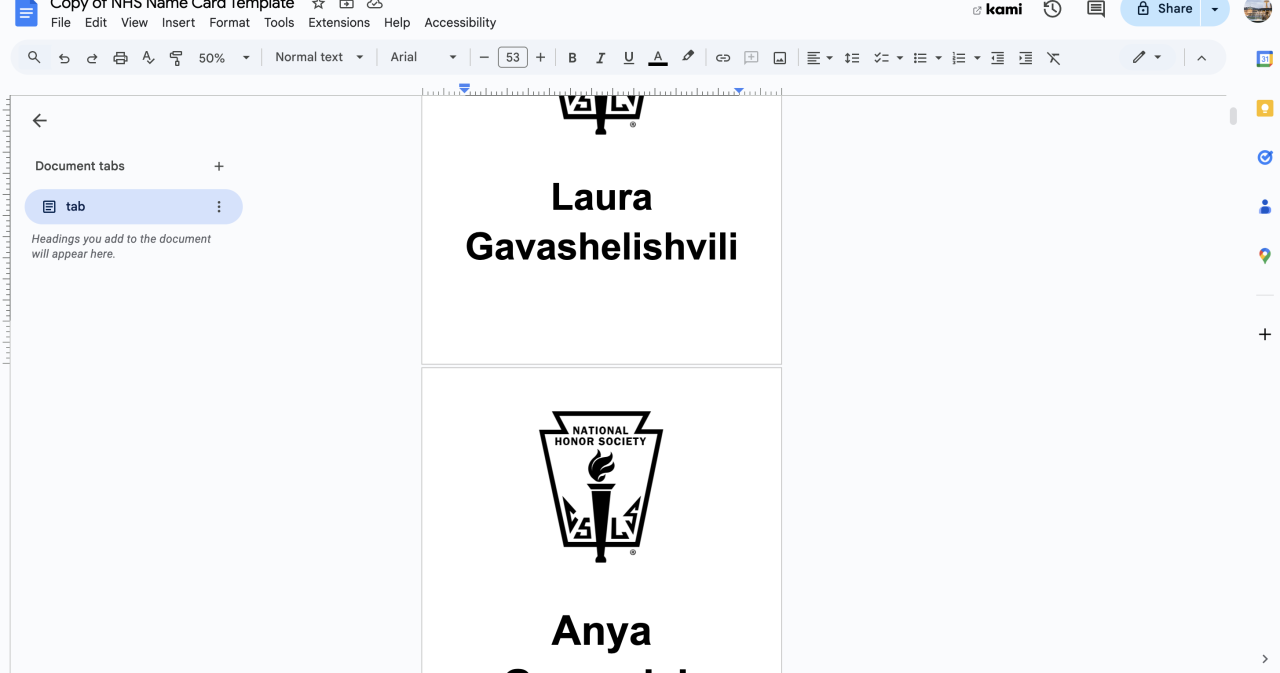This screenshot has width=1280, height=673.
Task: Open the checklist dropdown arrow
Action: click(900, 58)
